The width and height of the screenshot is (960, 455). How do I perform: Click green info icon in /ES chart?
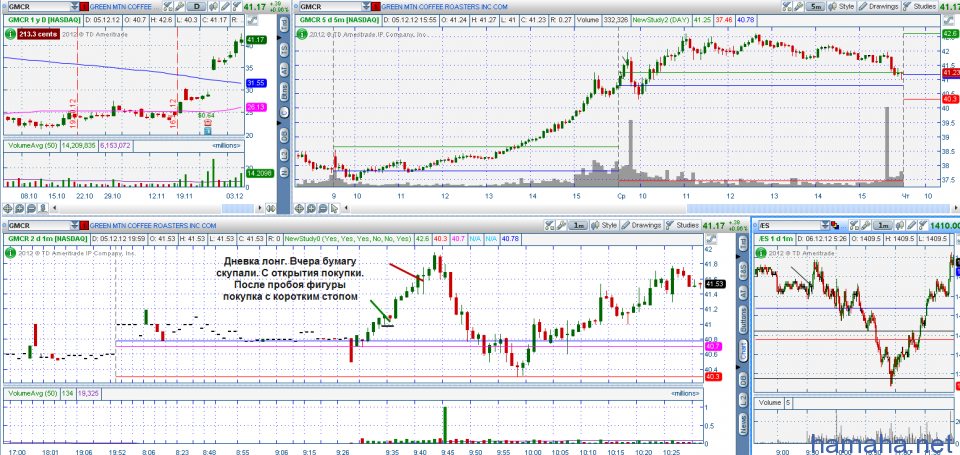point(761,253)
